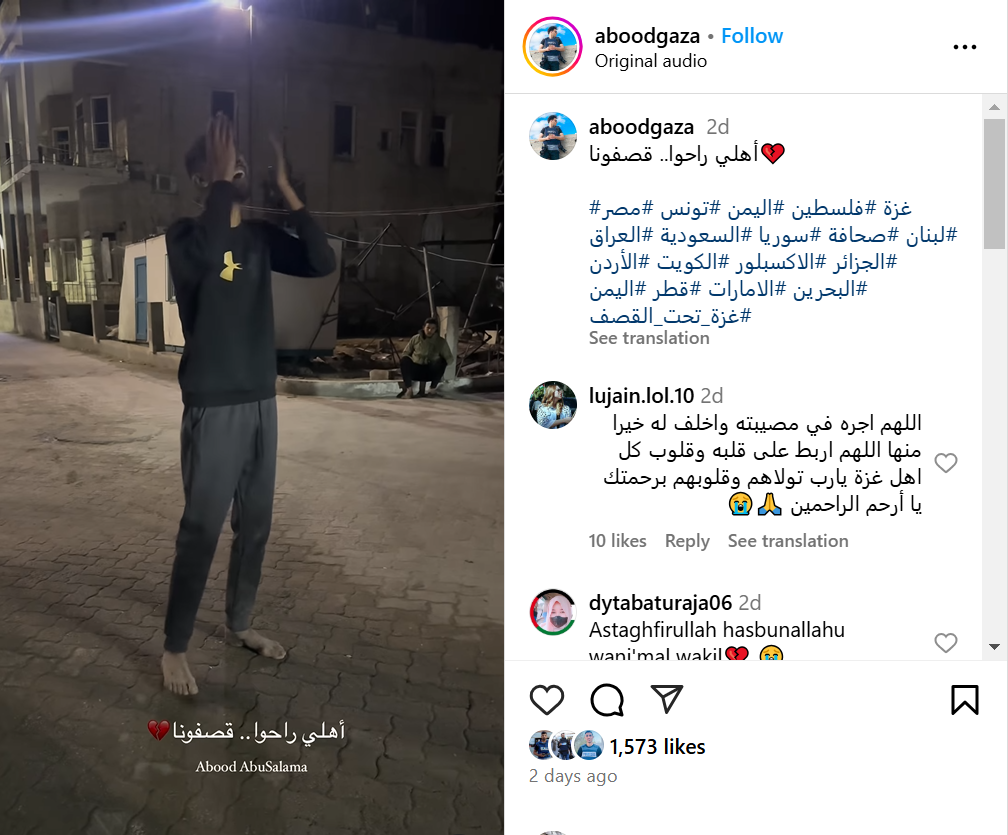
Task: Open dytabaturaja06's profile avatar
Action: click(553, 612)
